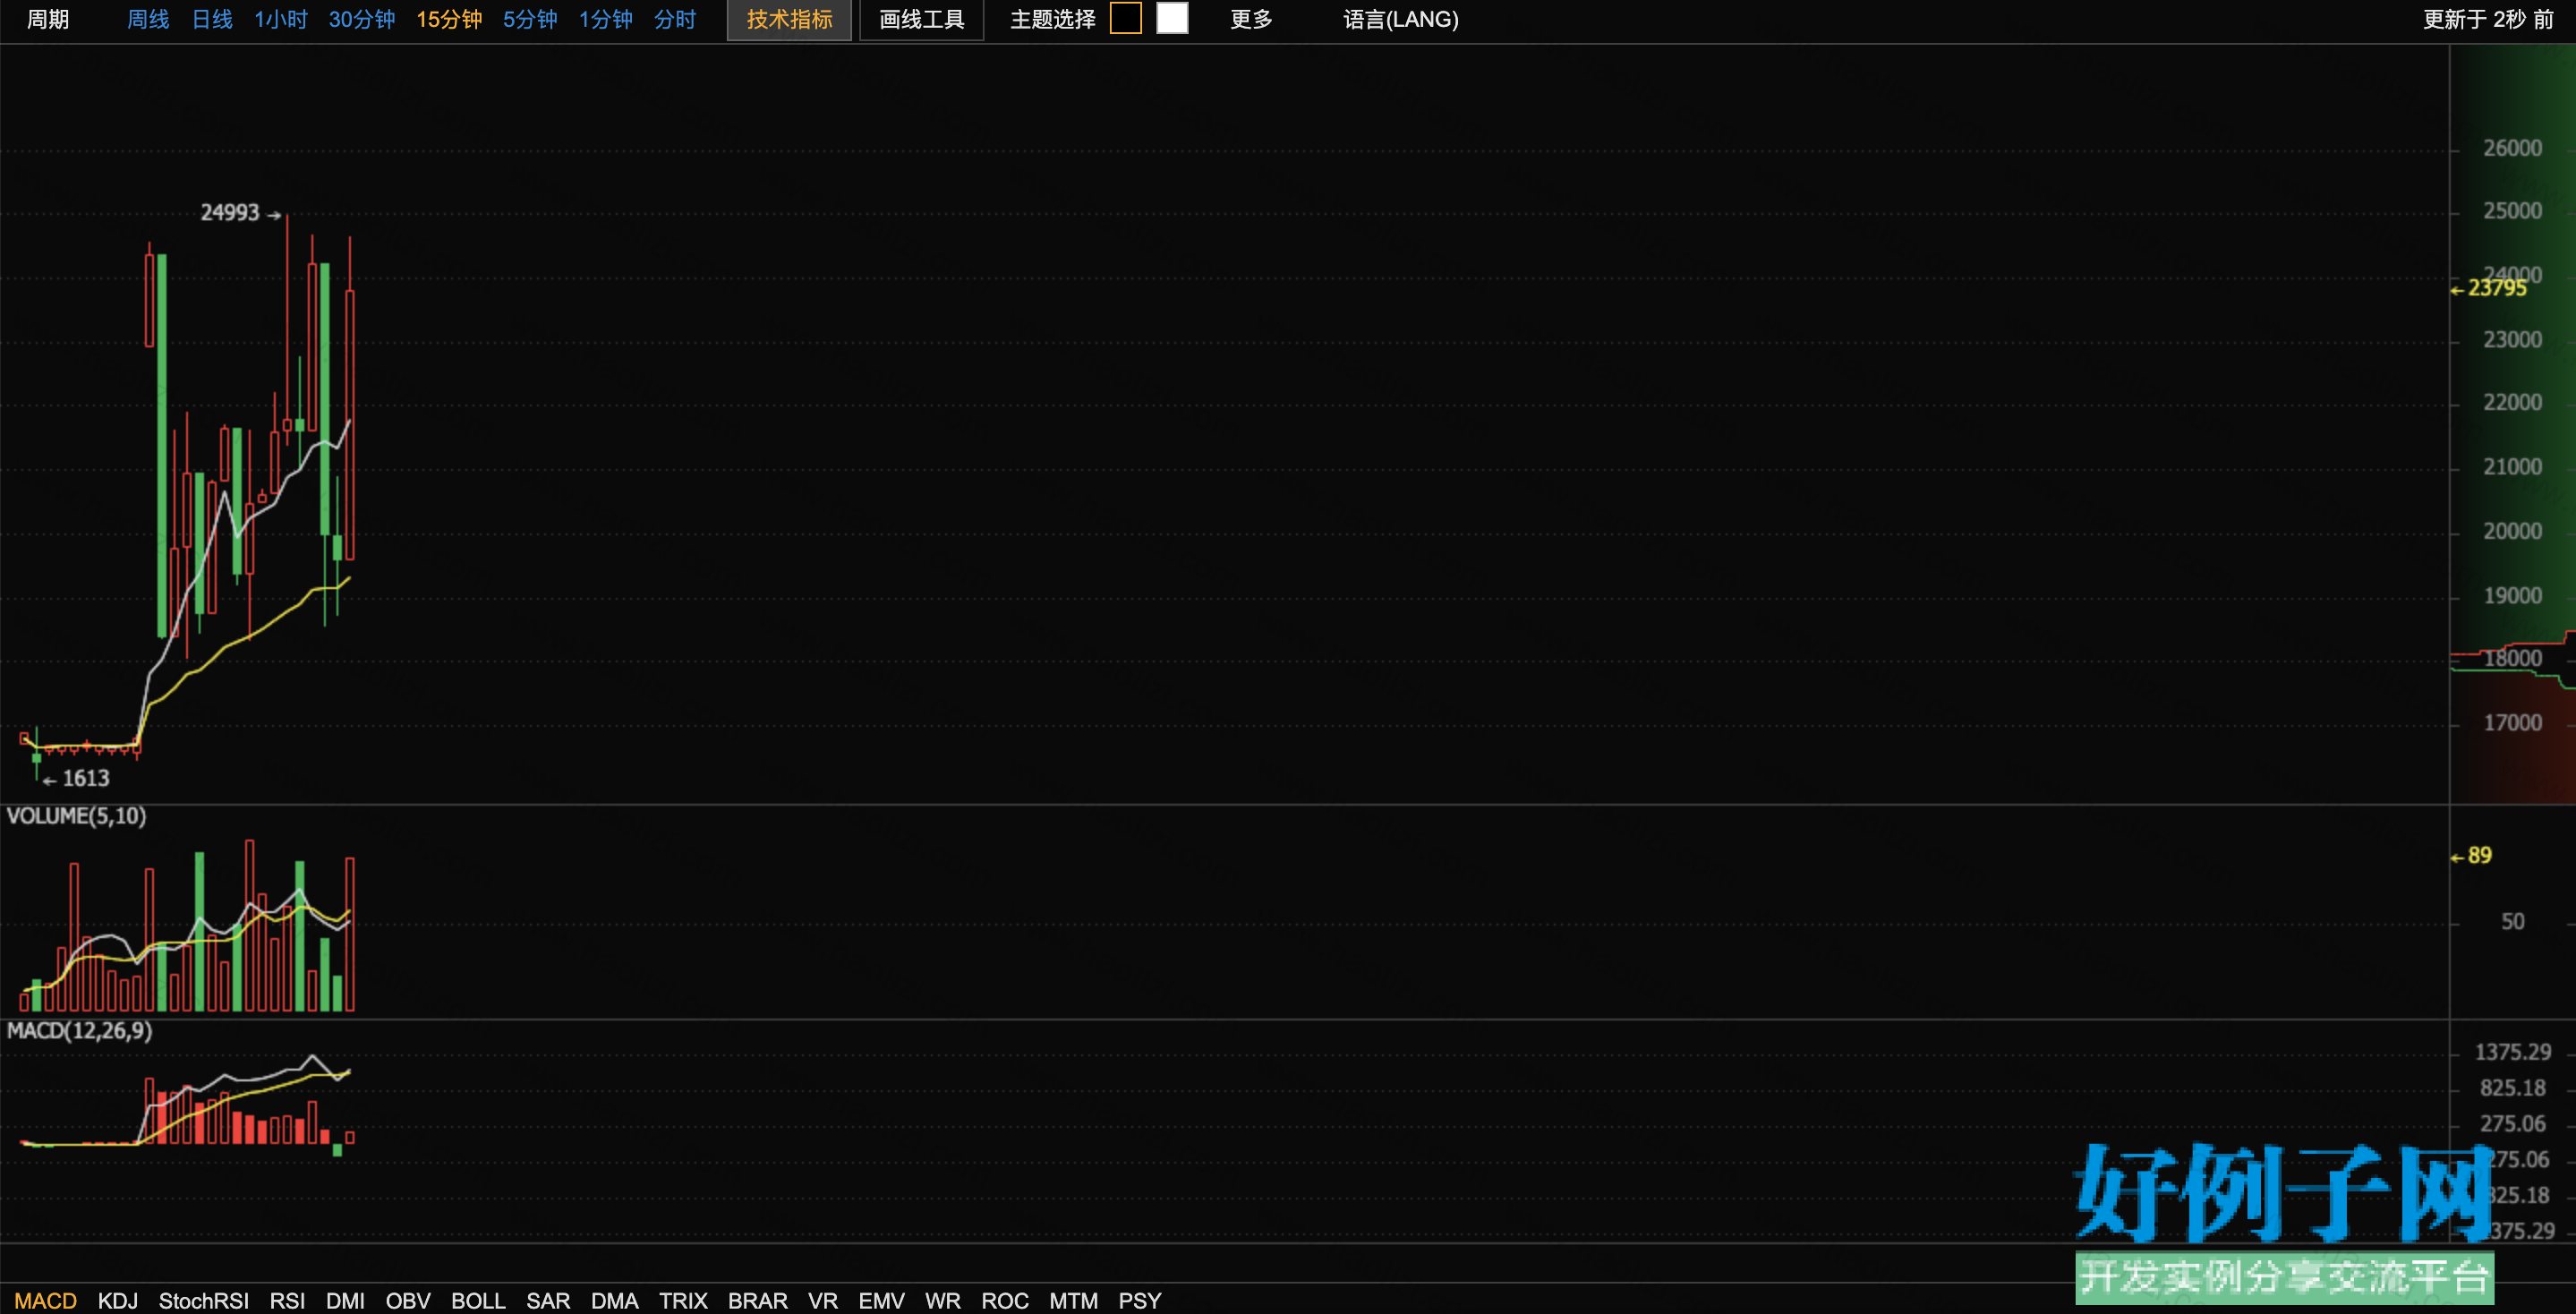Select the EMV indicator

coord(881,1300)
